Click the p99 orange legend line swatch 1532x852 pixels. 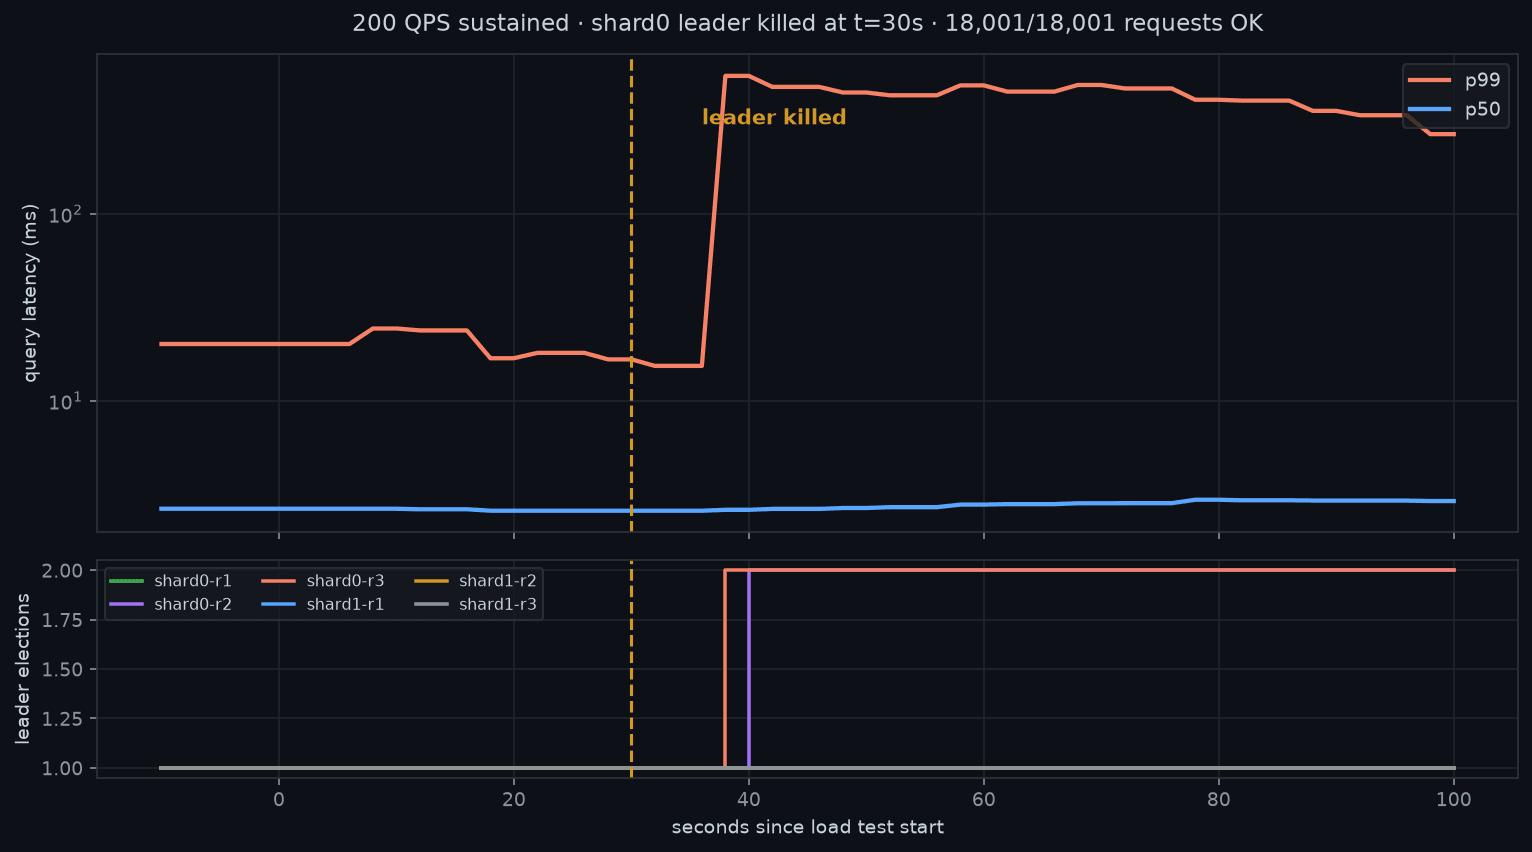[x=1429, y=81]
